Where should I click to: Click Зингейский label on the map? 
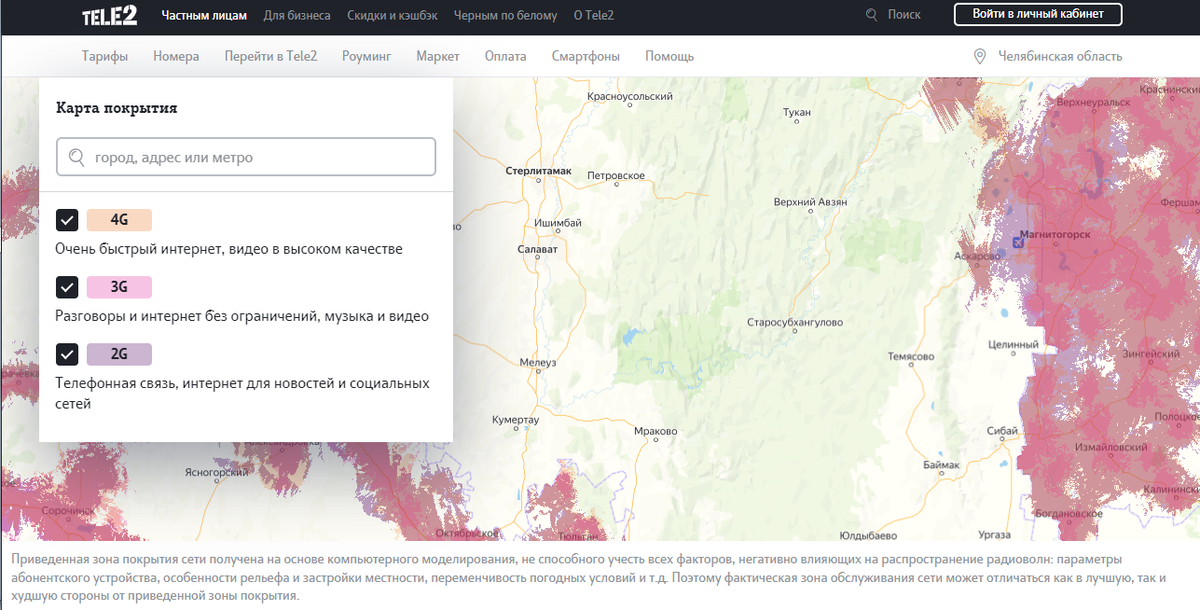click(x=1151, y=354)
